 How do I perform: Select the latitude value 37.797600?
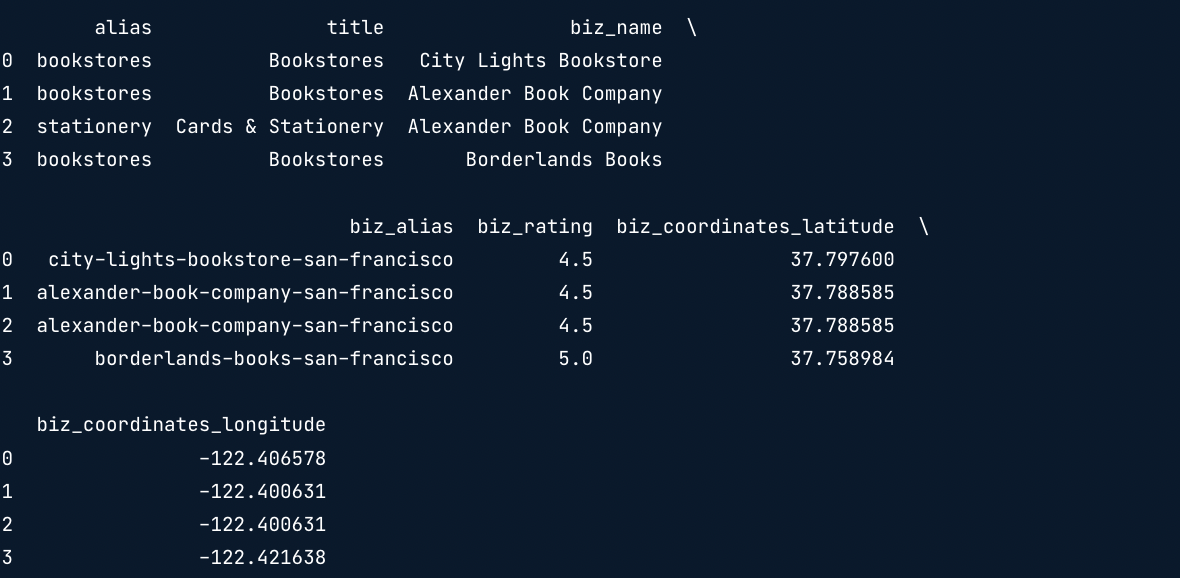point(842,260)
